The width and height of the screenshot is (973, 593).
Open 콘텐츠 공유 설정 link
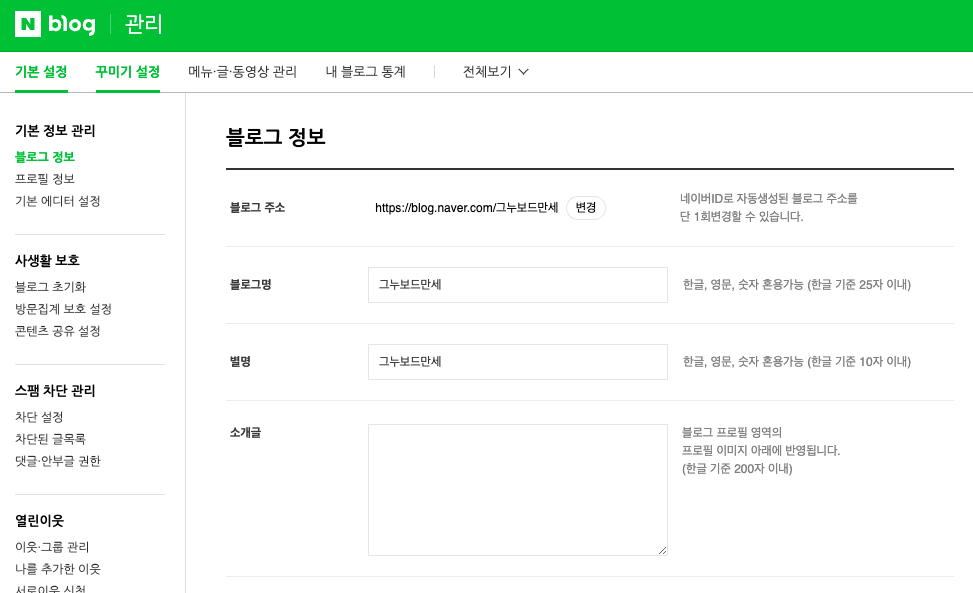tap(58, 331)
